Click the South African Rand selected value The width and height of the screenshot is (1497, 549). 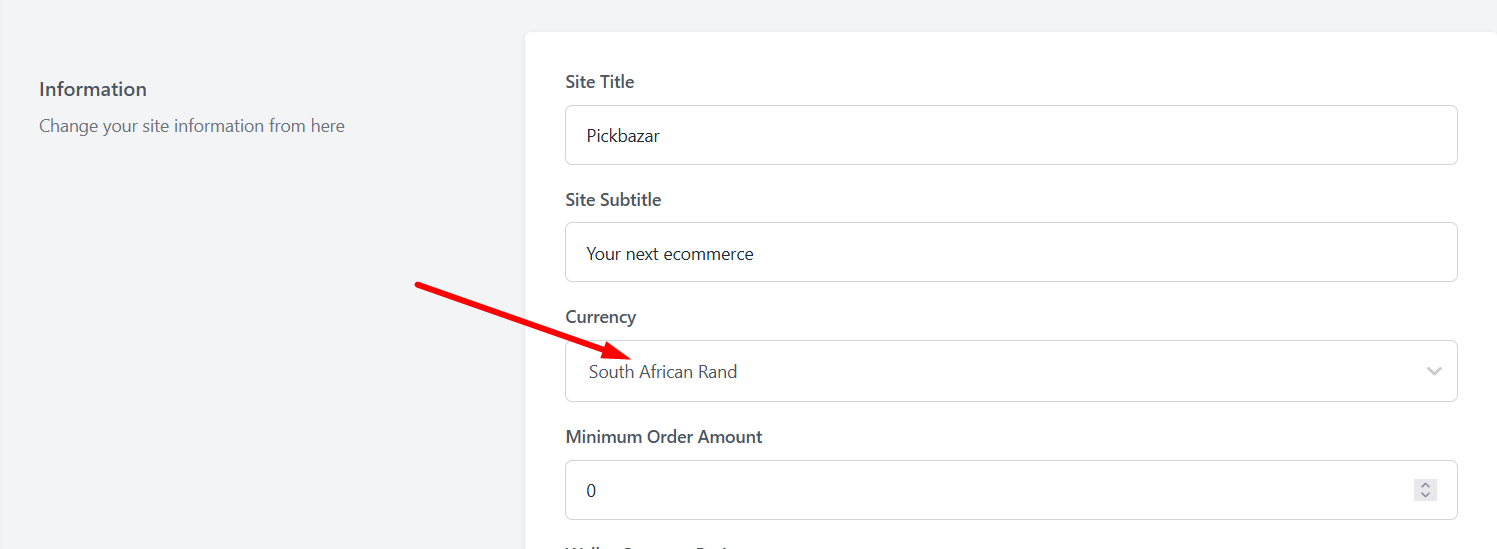click(663, 372)
